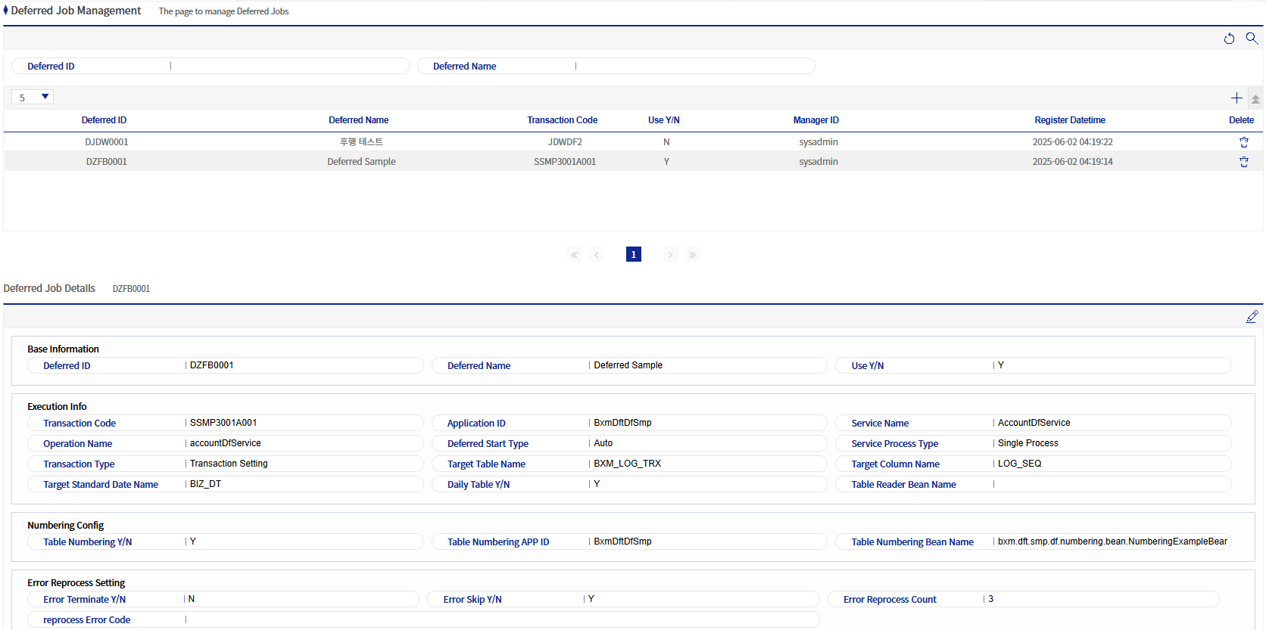Refresh the deferred job list
1266x630 pixels.
(x=1229, y=38)
